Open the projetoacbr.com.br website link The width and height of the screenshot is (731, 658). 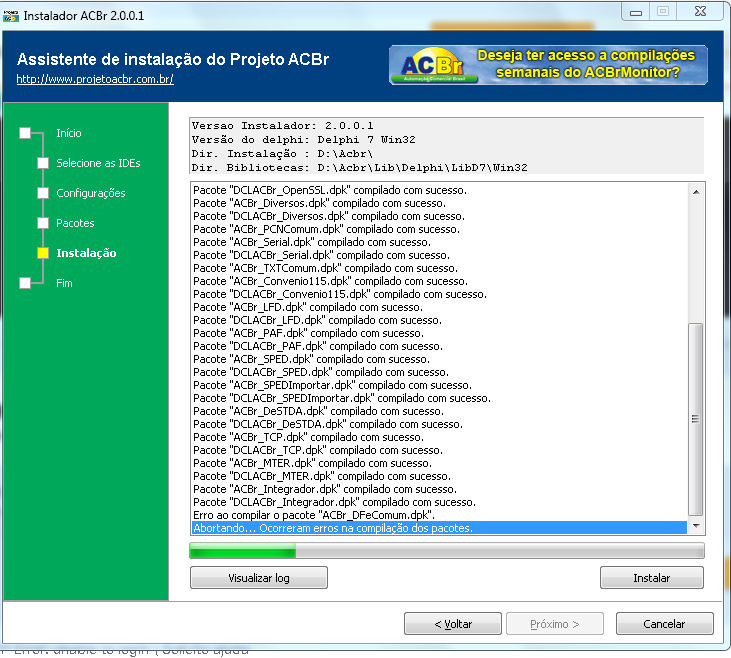[x=95, y=79]
